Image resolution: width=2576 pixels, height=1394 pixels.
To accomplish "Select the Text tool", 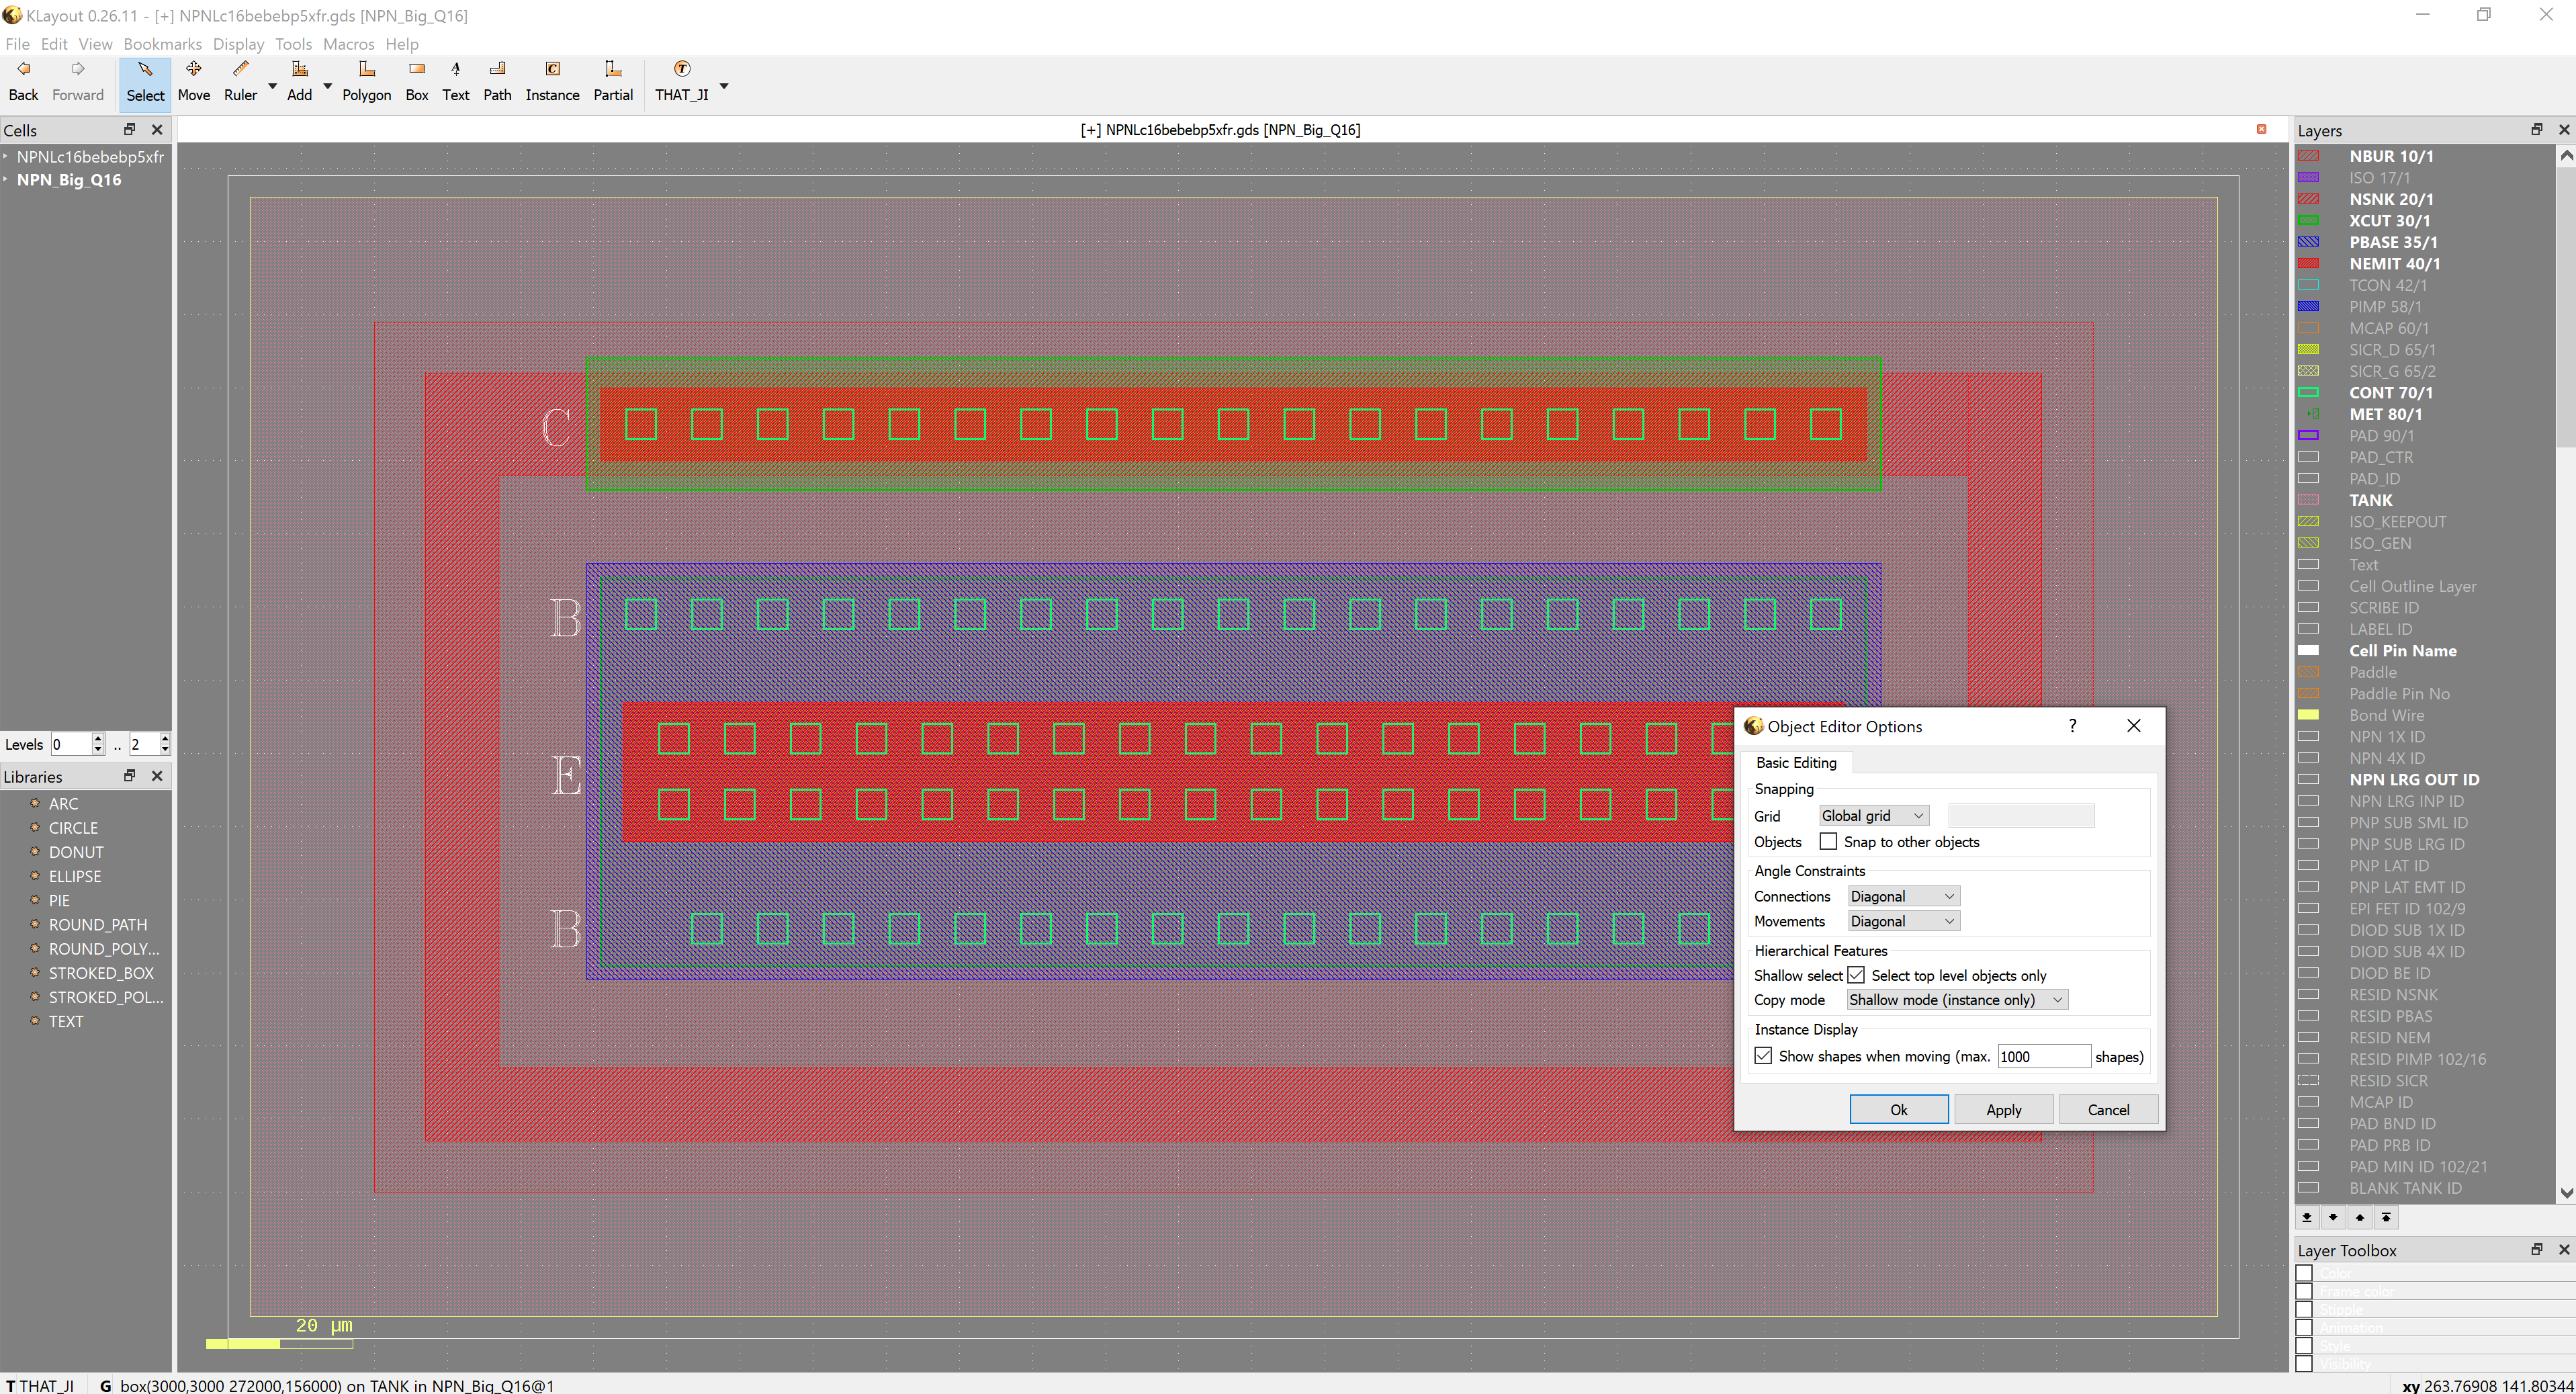I will click(455, 80).
